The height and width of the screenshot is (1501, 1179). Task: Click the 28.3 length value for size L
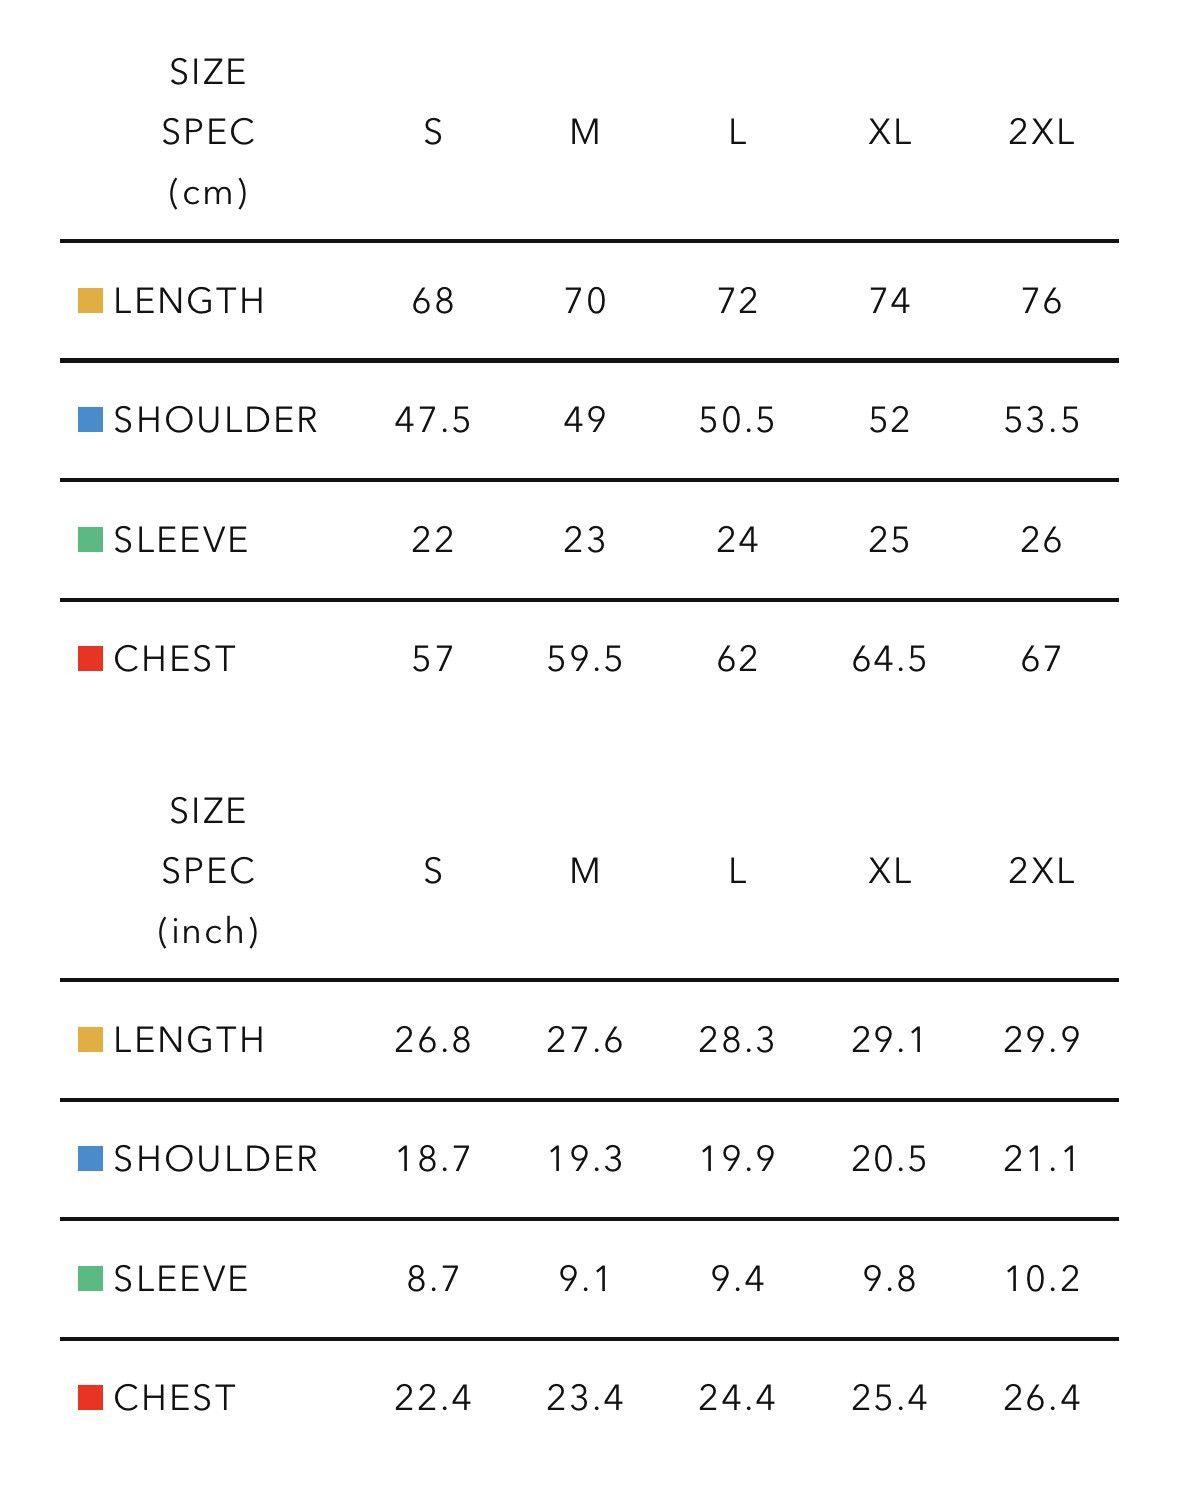click(x=737, y=1040)
